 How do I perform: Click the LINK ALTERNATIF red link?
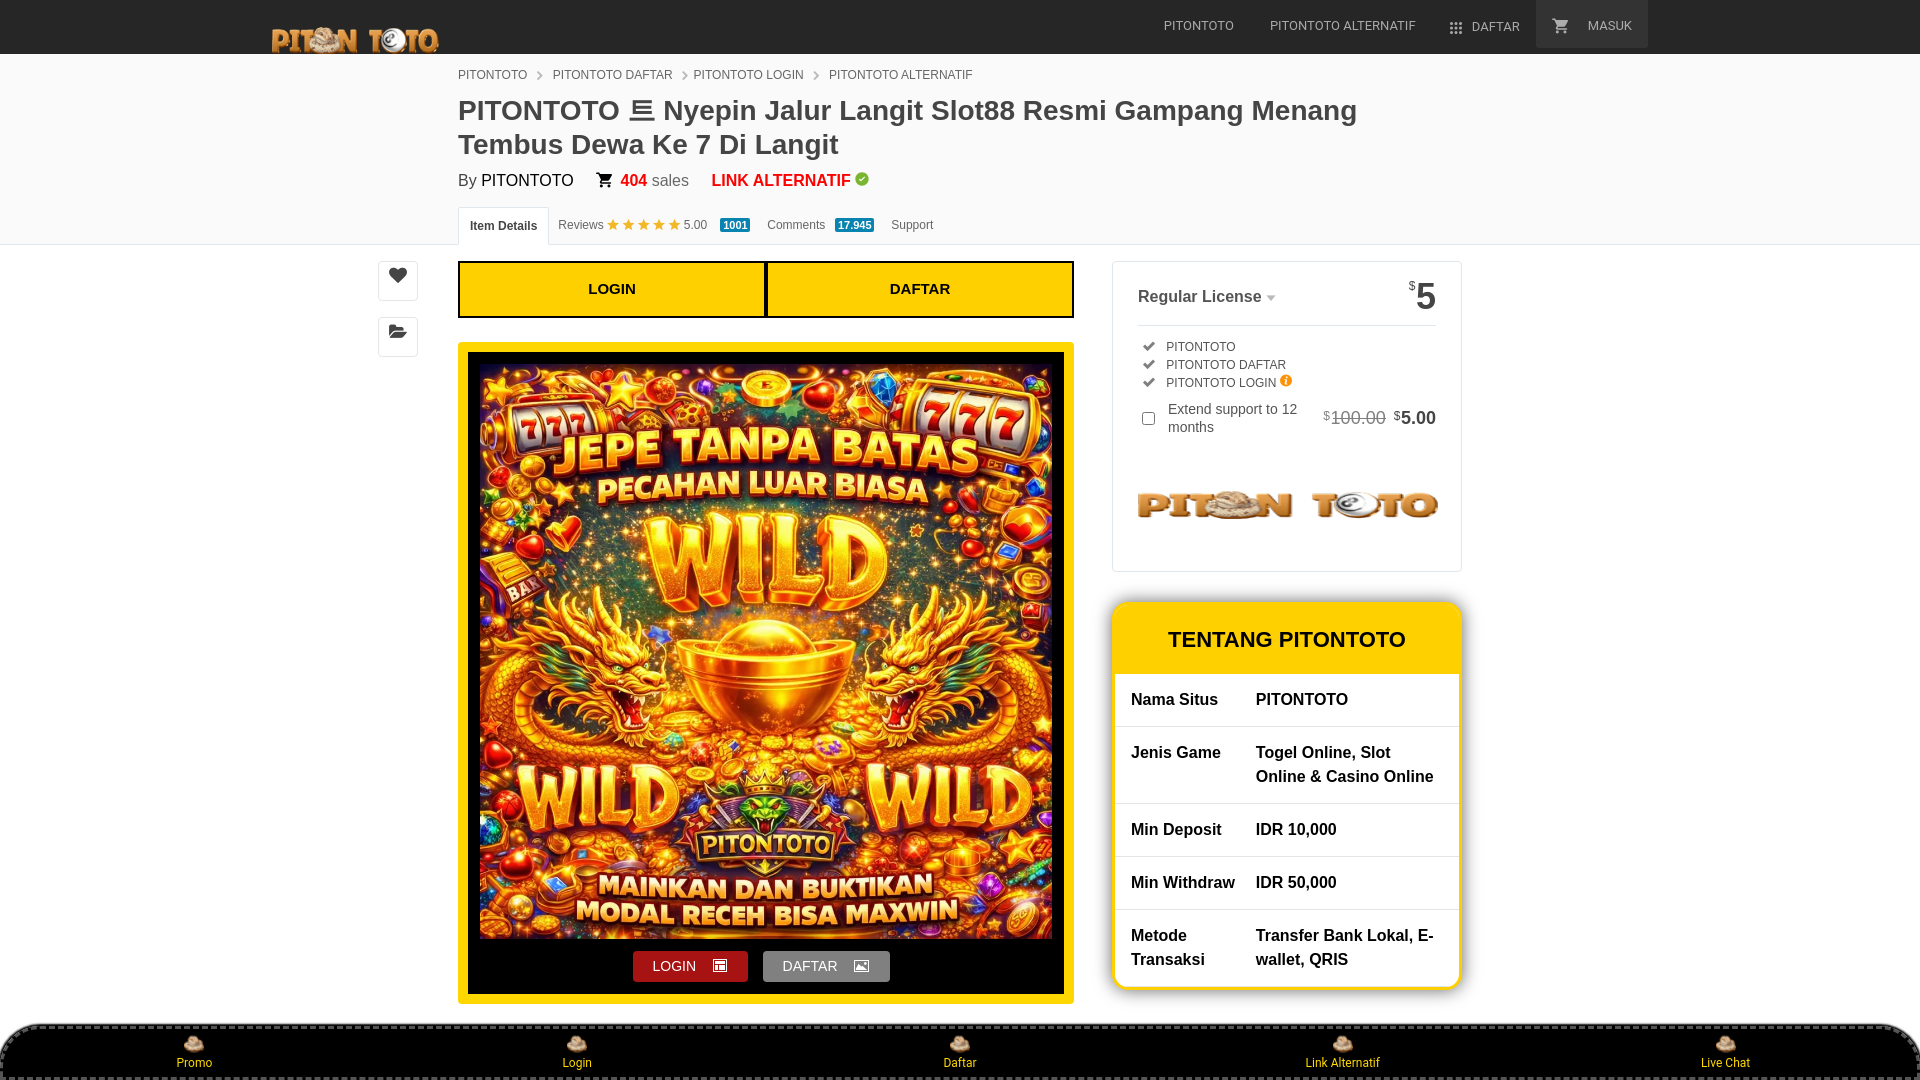(x=781, y=181)
